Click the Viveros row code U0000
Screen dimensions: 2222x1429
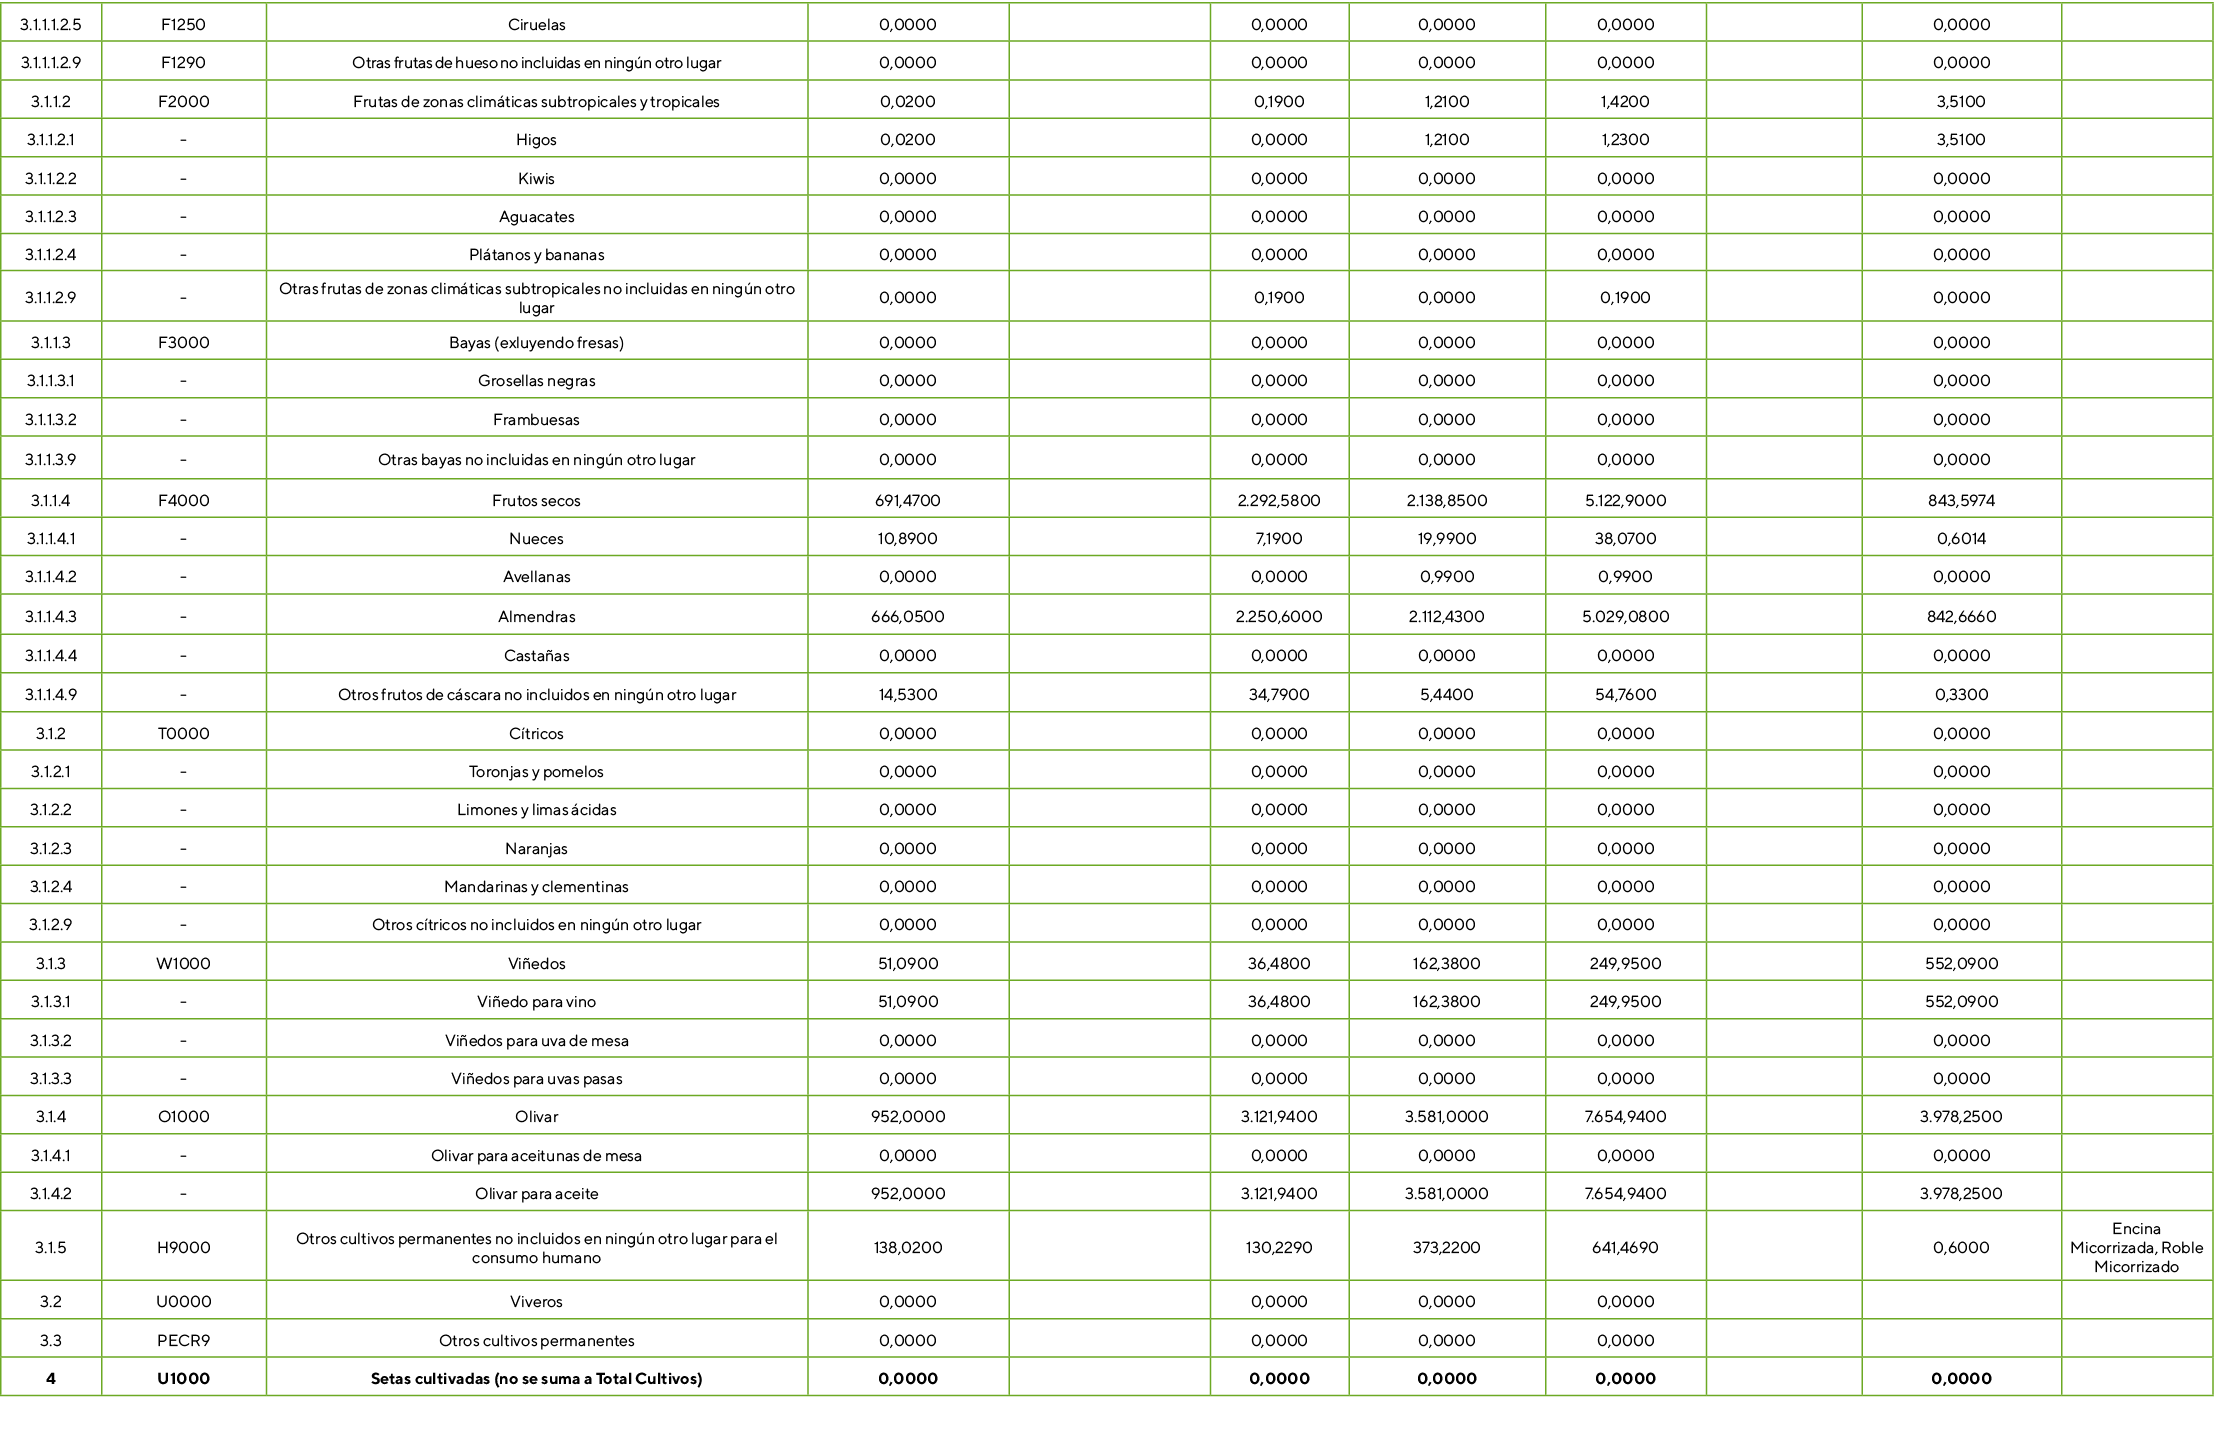[185, 1301]
